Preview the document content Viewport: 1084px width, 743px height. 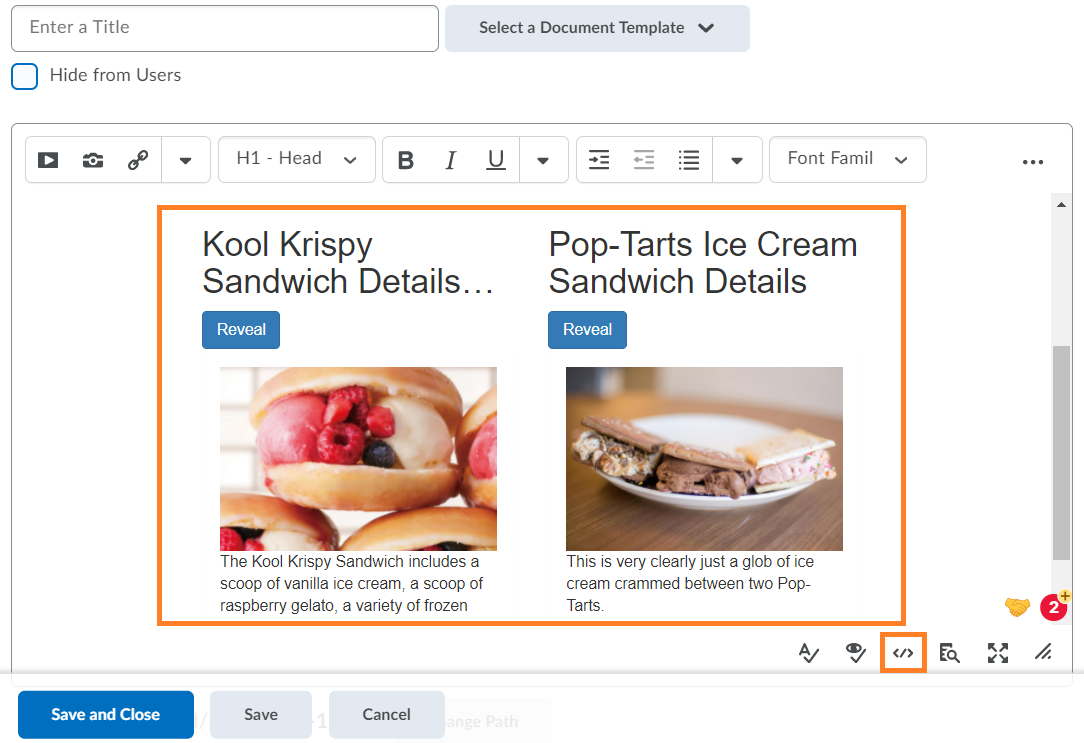coord(855,652)
